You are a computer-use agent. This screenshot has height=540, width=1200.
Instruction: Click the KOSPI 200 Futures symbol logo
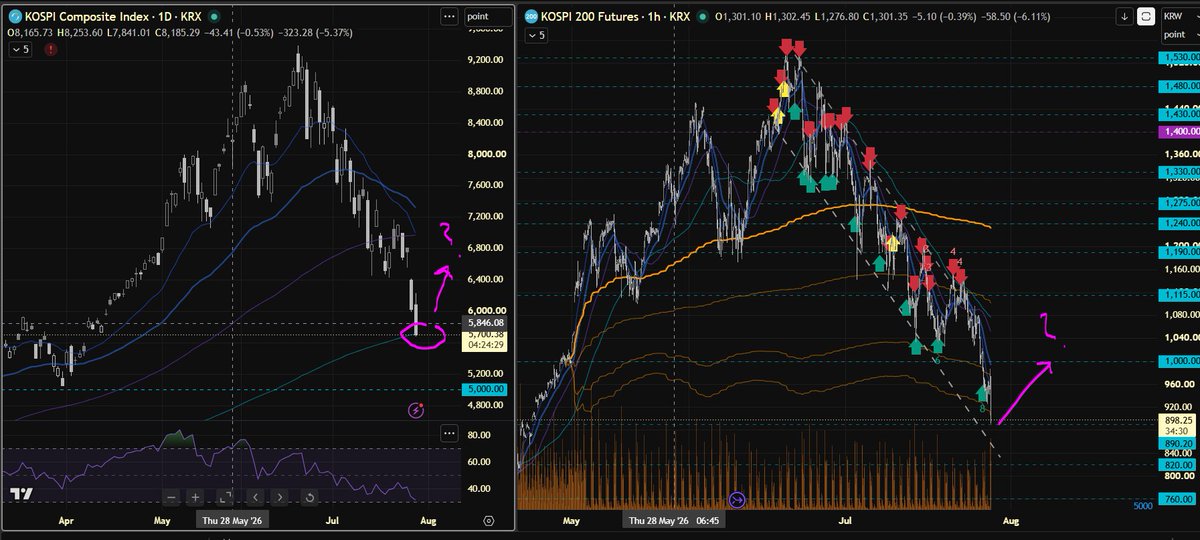[531, 16]
